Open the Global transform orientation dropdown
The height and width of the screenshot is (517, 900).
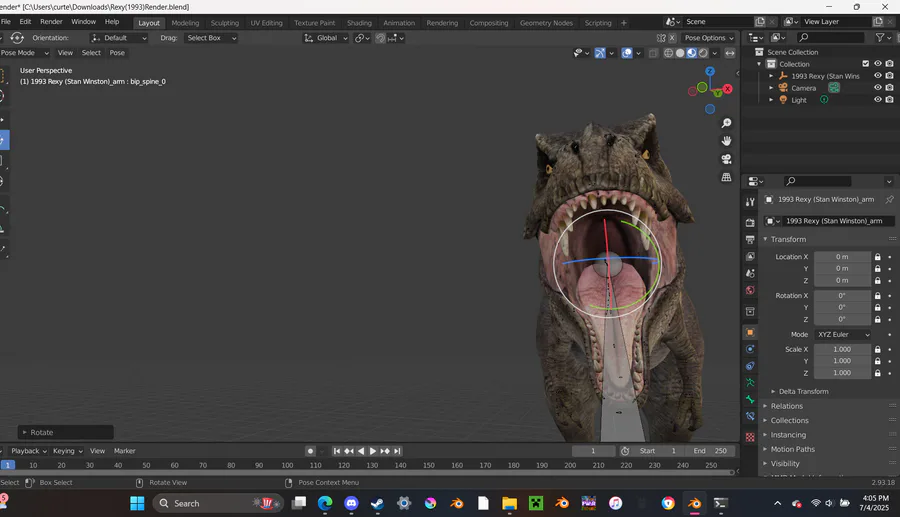point(325,38)
